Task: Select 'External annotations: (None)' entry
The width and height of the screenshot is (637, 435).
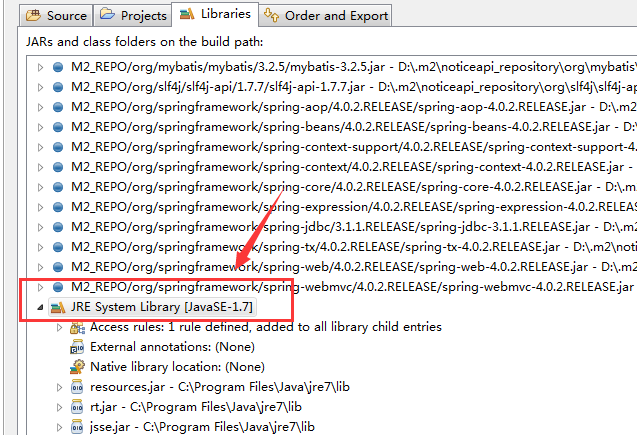Action: pos(172,347)
